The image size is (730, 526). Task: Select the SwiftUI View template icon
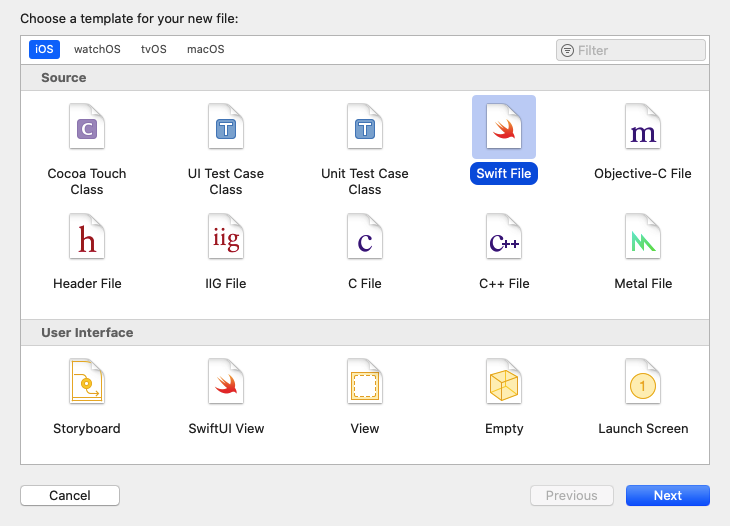point(225,382)
